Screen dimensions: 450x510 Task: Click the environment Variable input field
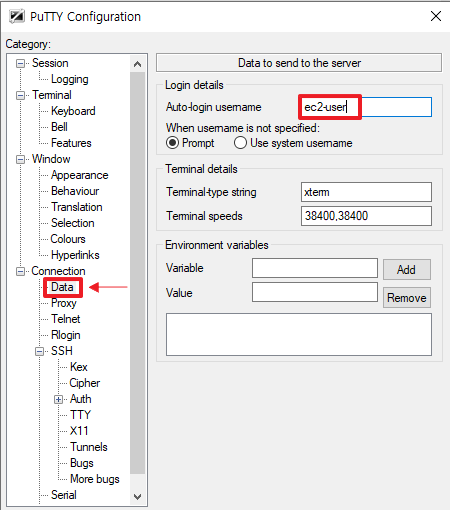coord(315,268)
